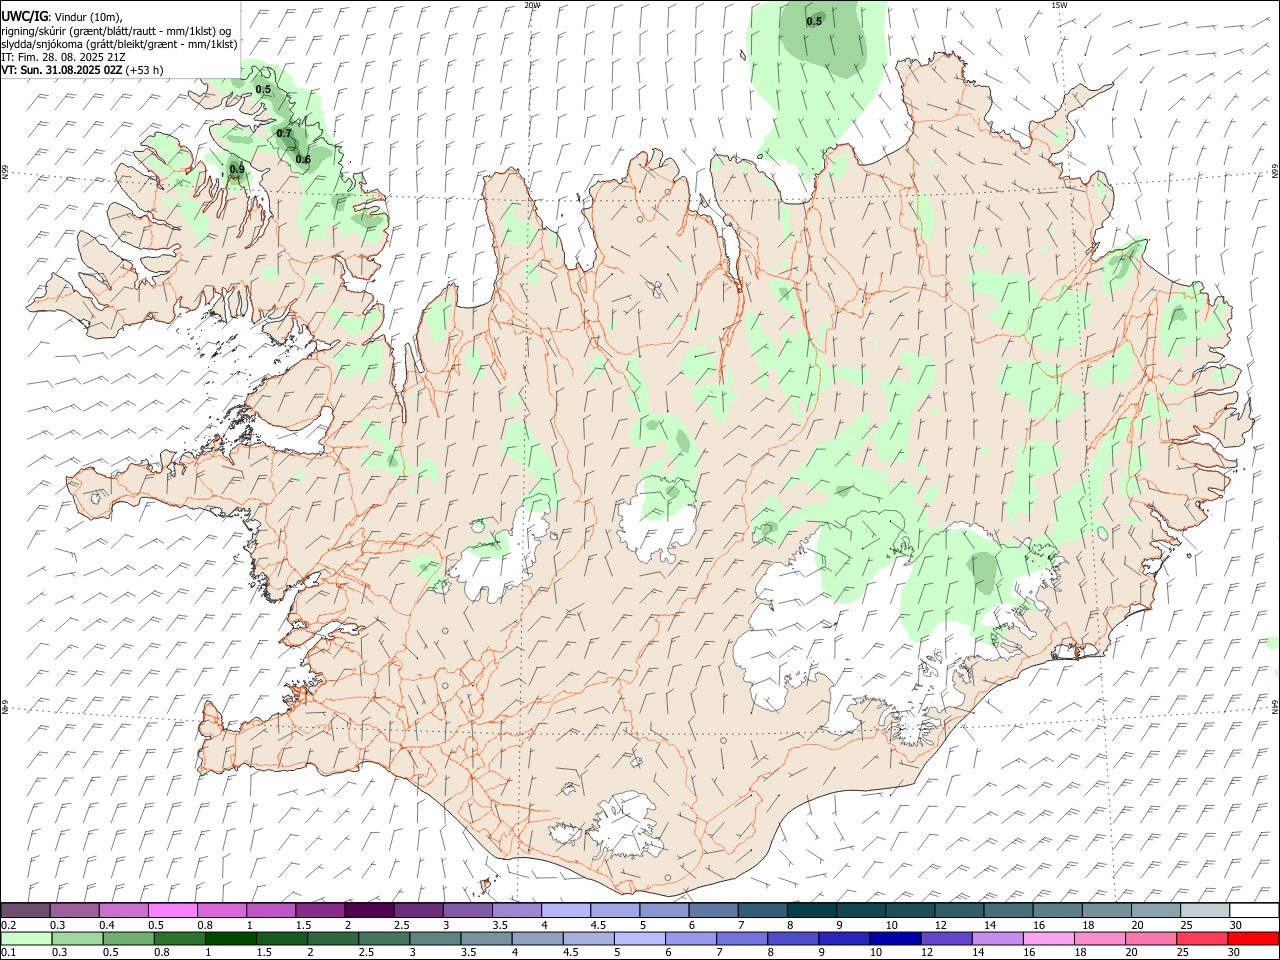Click the dusky purple 0.2–0.3 upper legend swatch
Image resolution: width=1280 pixels, height=960 pixels.
coord(25,910)
